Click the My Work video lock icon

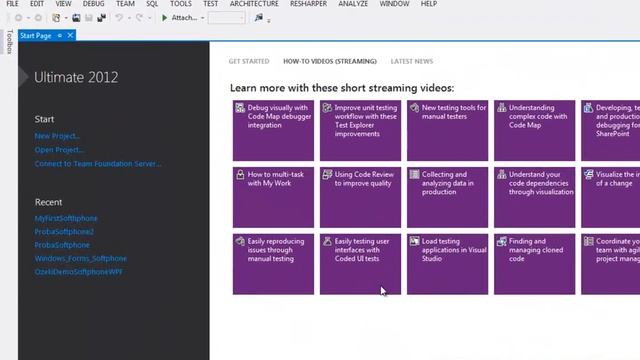pyautogui.click(x=240, y=175)
